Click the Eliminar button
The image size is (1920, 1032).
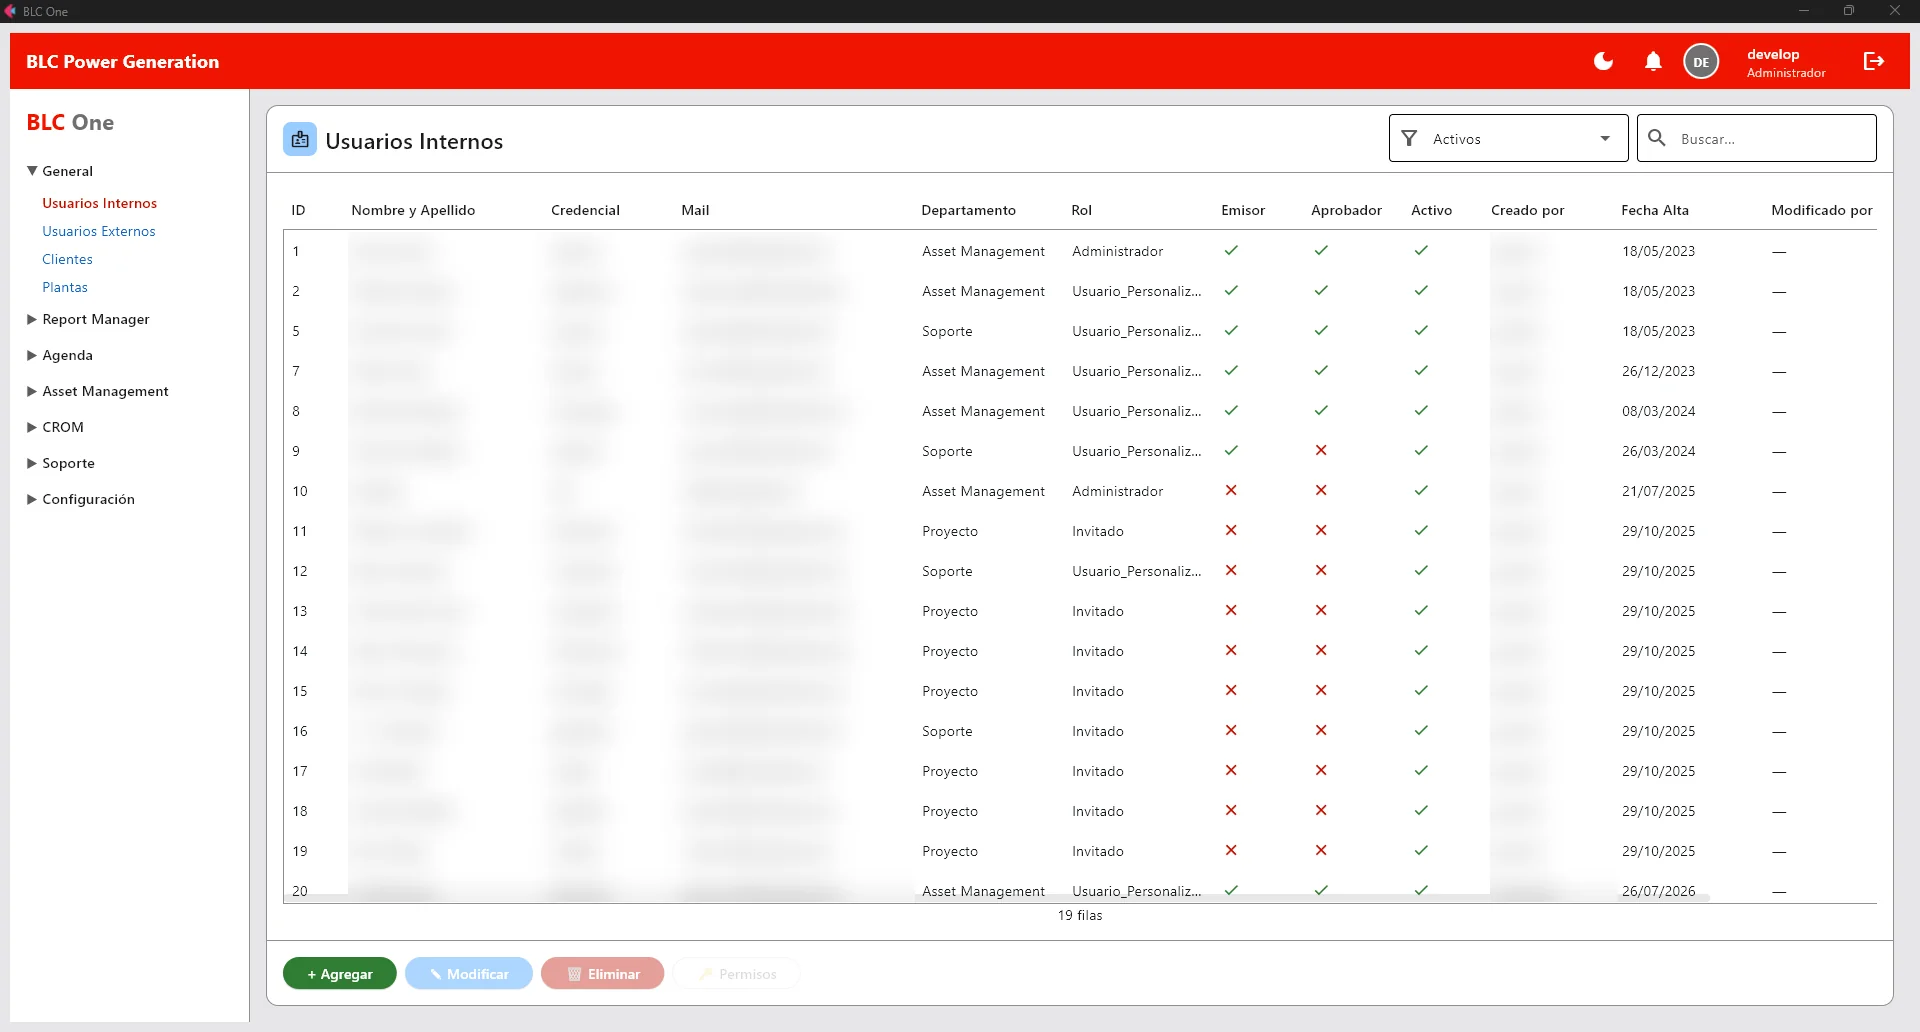pyautogui.click(x=603, y=973)
